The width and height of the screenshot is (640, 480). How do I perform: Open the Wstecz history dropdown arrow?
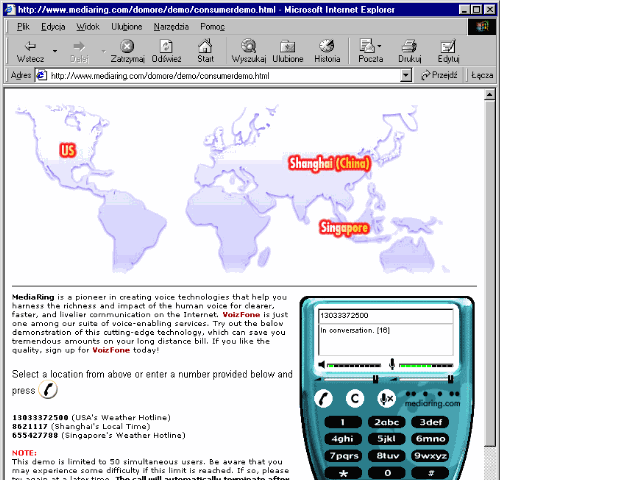tap(55, 51)
